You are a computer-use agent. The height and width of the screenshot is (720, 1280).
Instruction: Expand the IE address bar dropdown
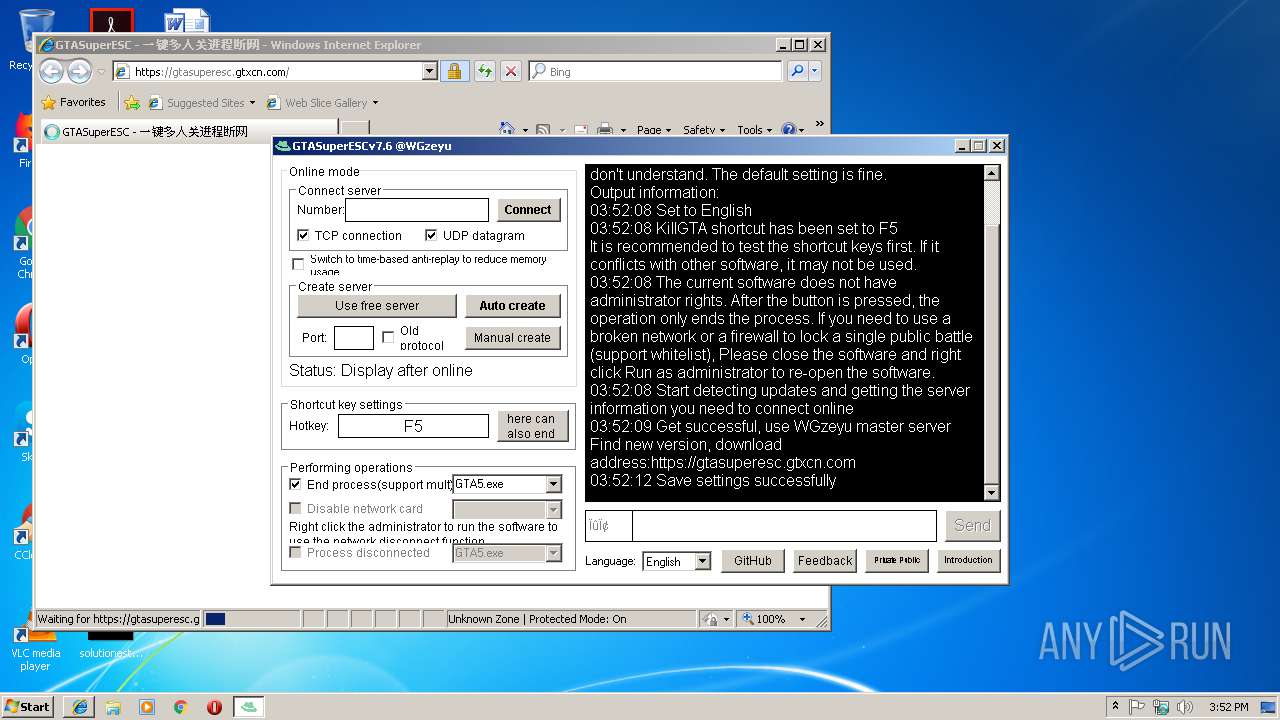pos(430,71)
